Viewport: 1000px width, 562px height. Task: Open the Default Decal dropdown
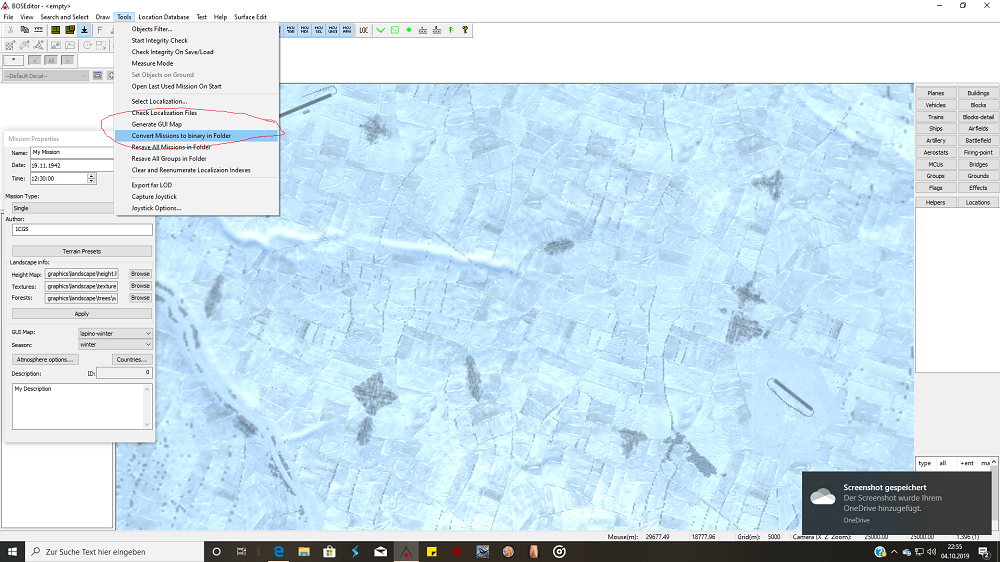(46, 75)
